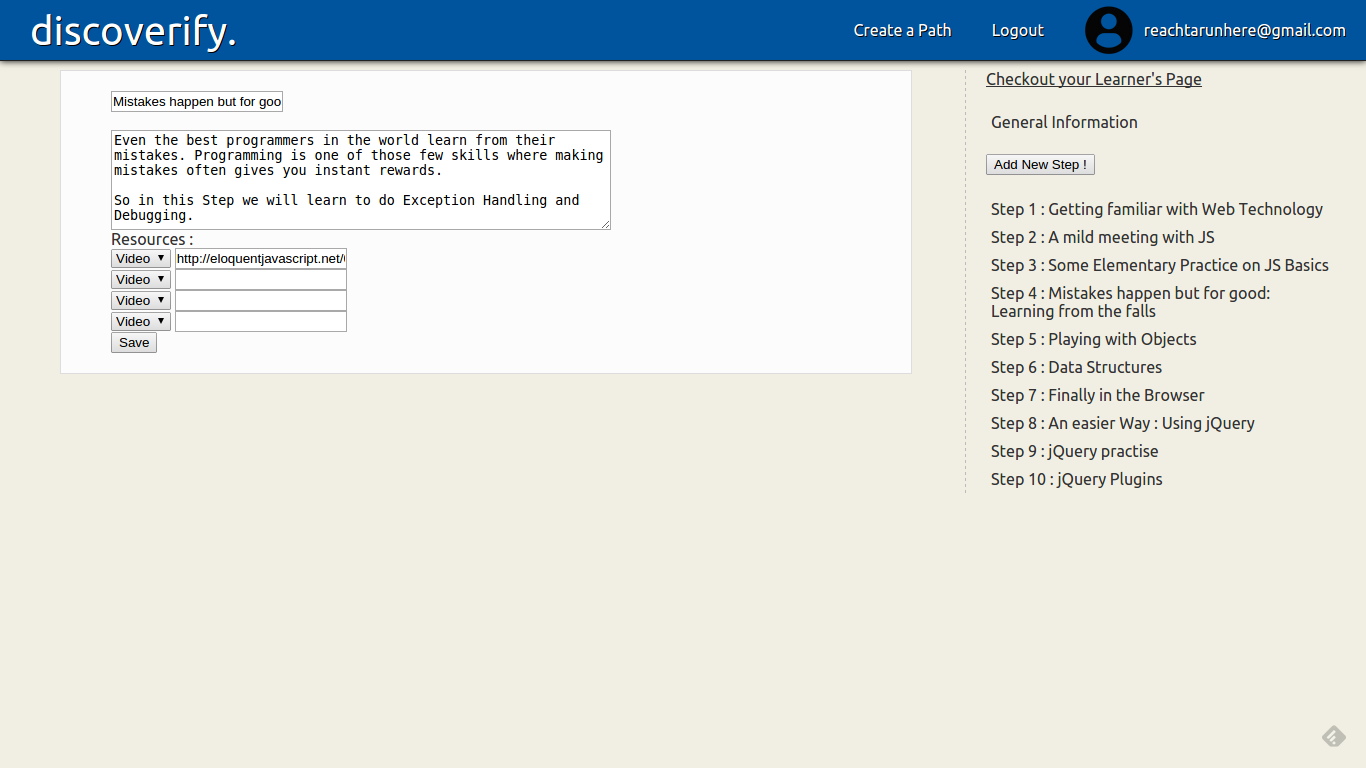Open Checkout your Learner's Page link

[x=1094, y=79]
